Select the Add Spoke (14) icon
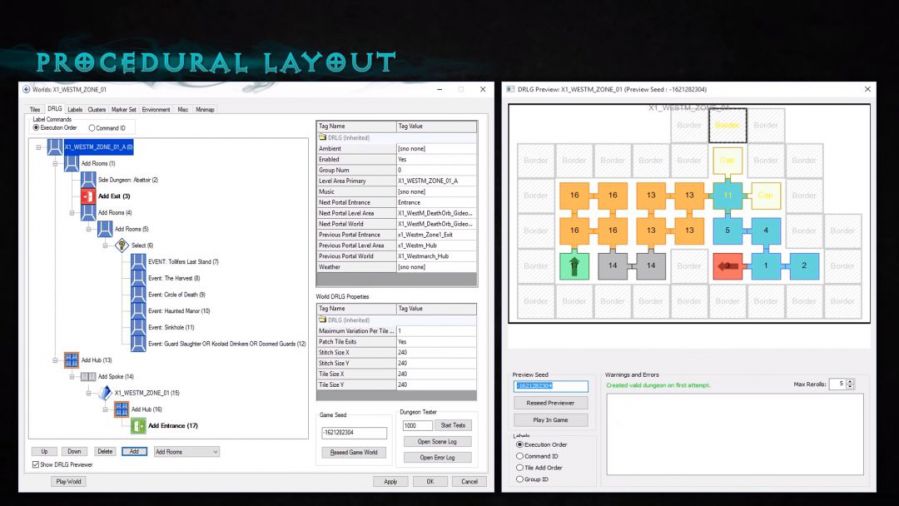The image size is (899, 506). [88, 376]
